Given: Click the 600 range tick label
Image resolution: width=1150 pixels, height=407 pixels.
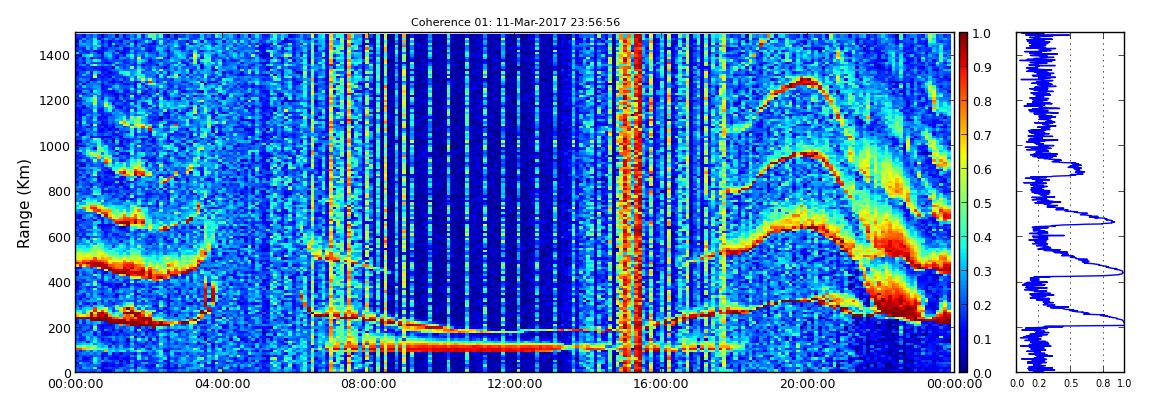Looking at the screenshot, I should [59, 237].
